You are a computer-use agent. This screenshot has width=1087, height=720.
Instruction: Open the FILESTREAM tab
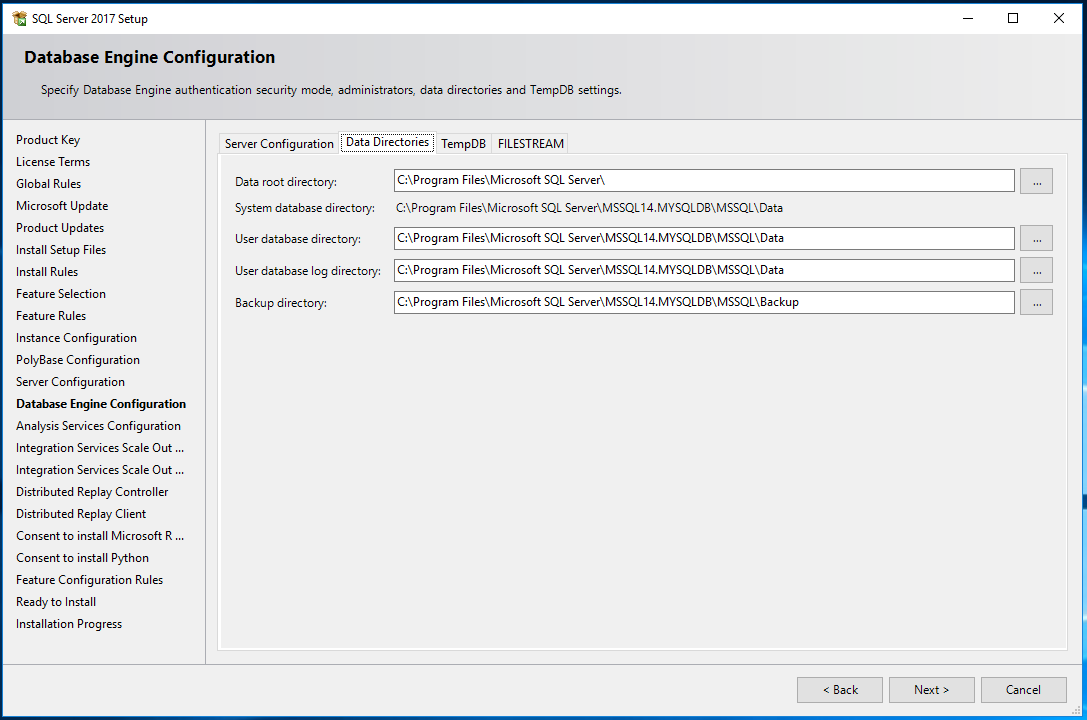click(x=531, y=144)
